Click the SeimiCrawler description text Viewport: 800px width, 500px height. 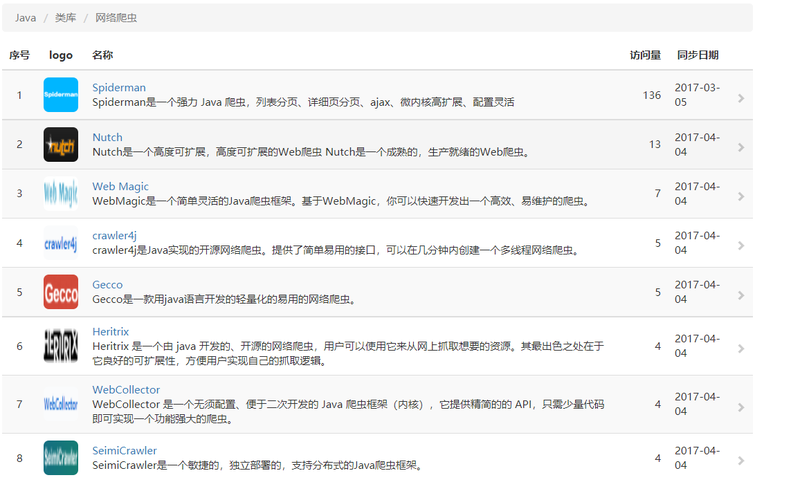257,465
